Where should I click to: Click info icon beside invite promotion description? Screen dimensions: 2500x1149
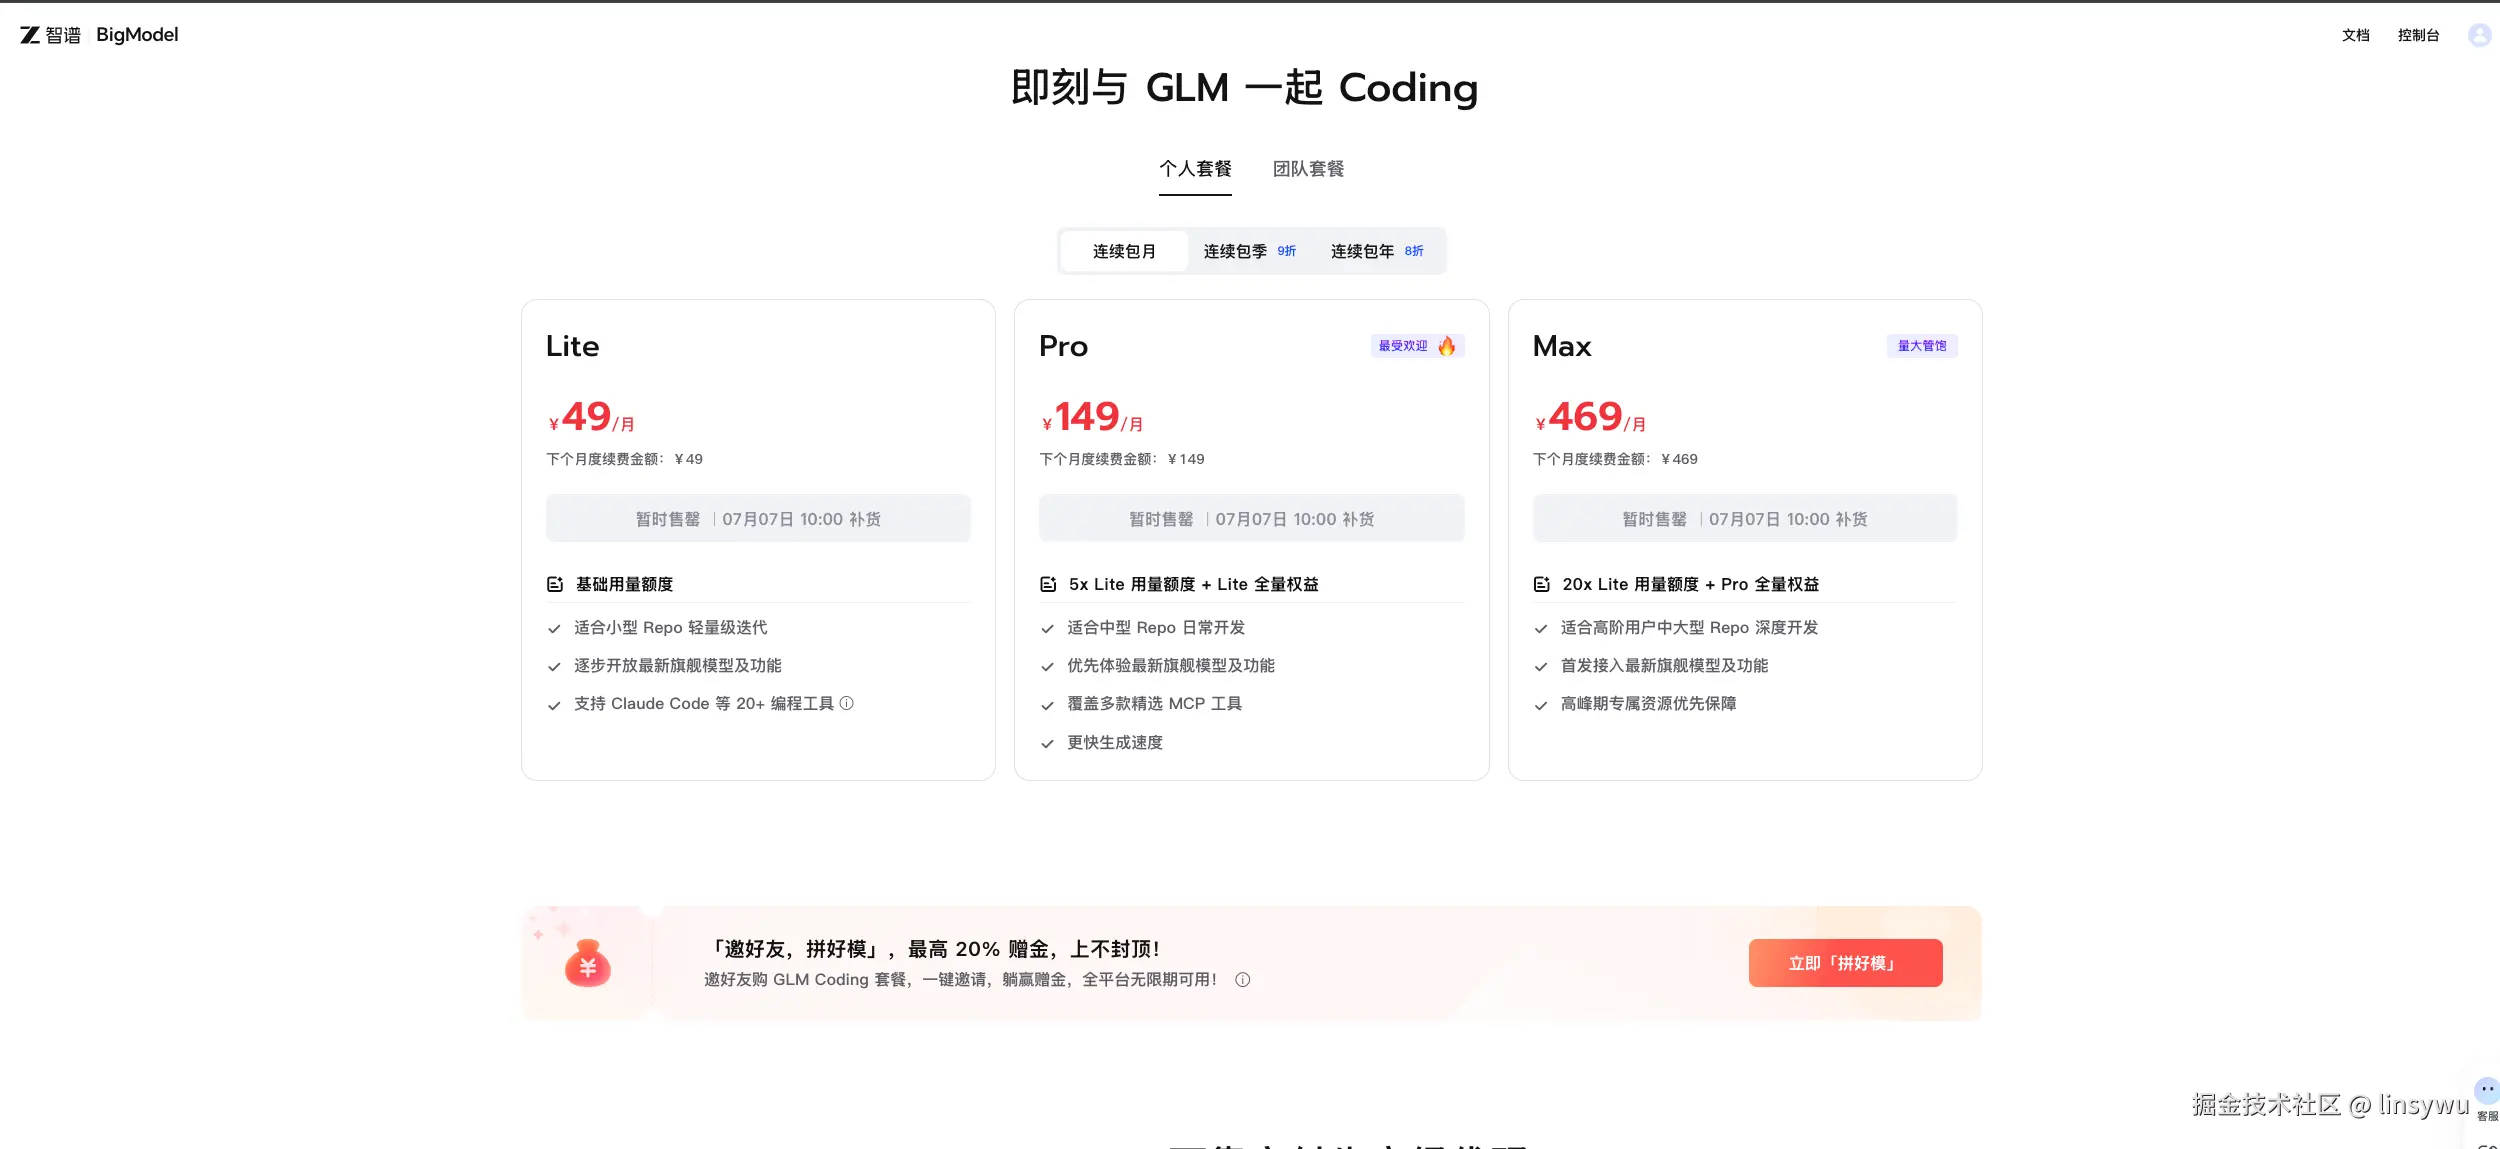pos(1242,980)
